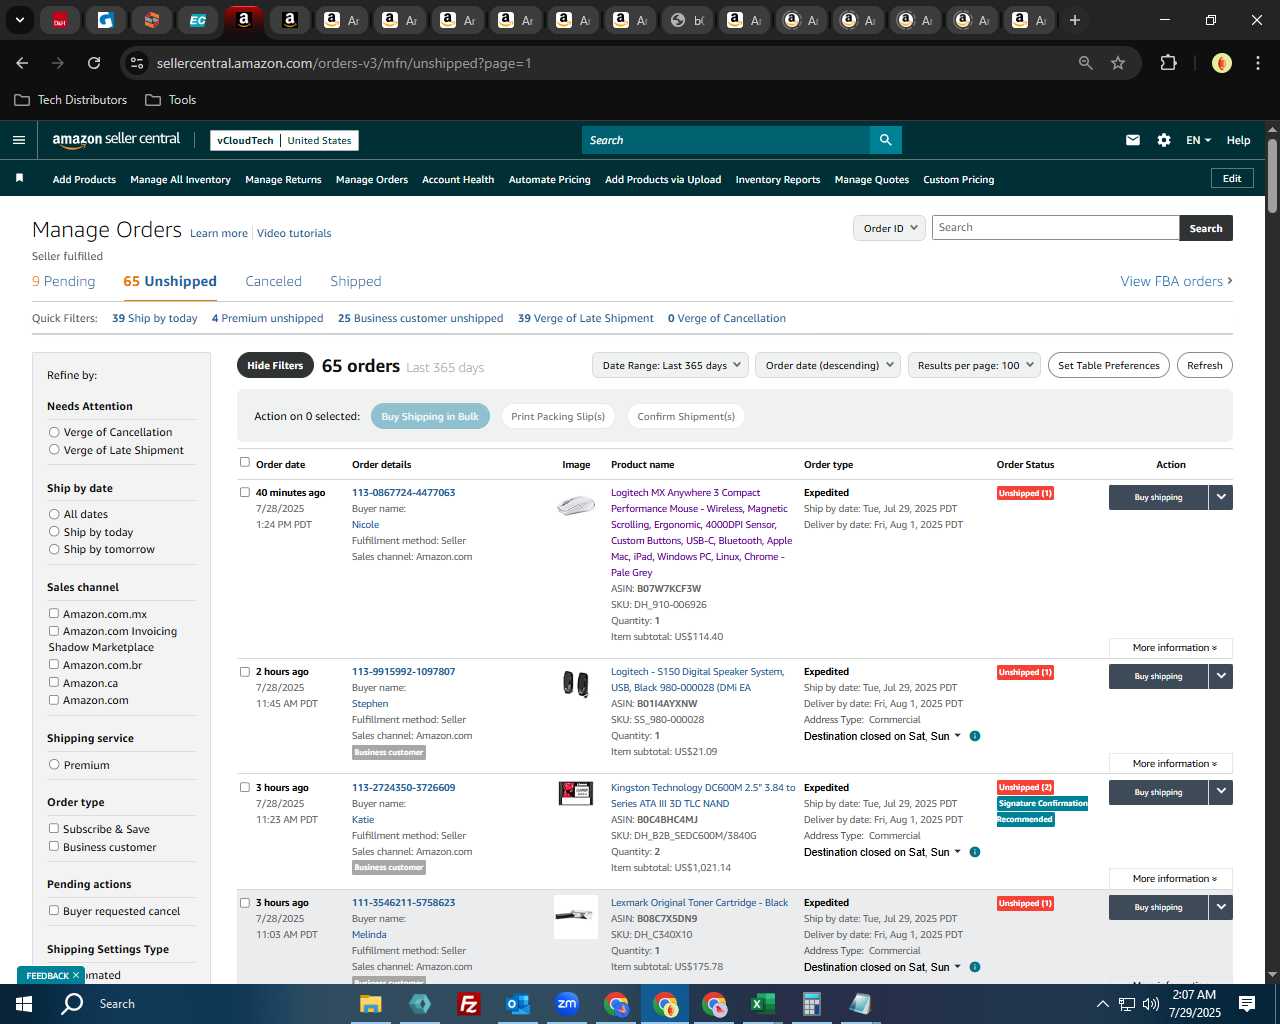This screenshot has width=1280, height=1024.
Task: Click the Set Table Preferences button
Action: (1109, 365)
